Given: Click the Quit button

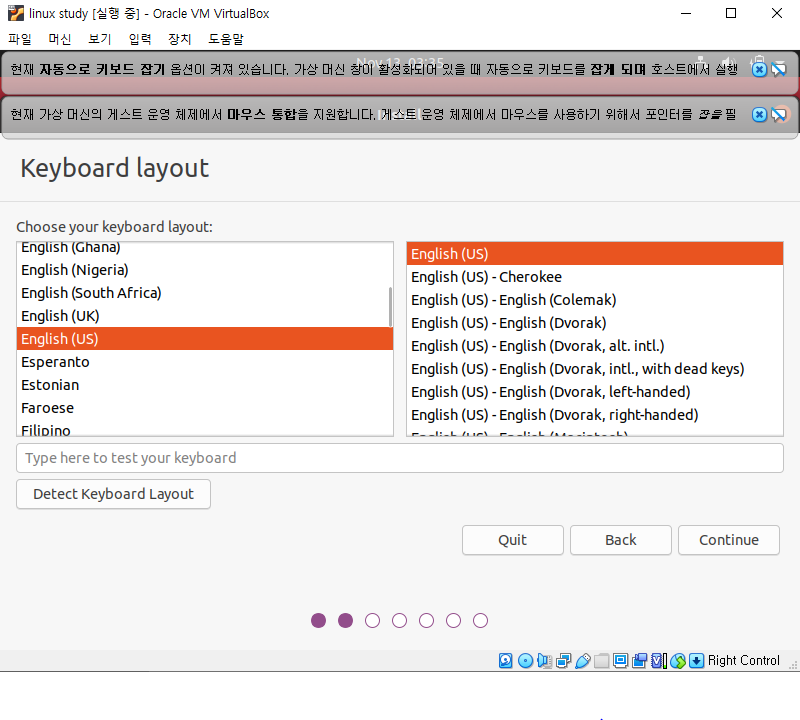Looking at the screenshot, I should click(x=512, y=540).
